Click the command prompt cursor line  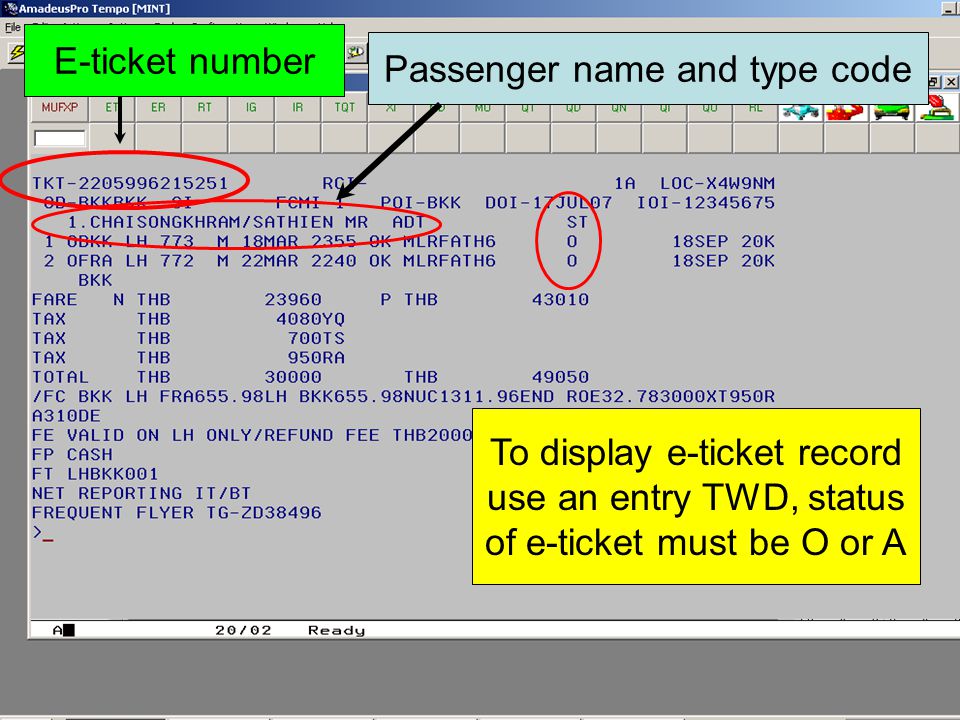tap(43, 533)
